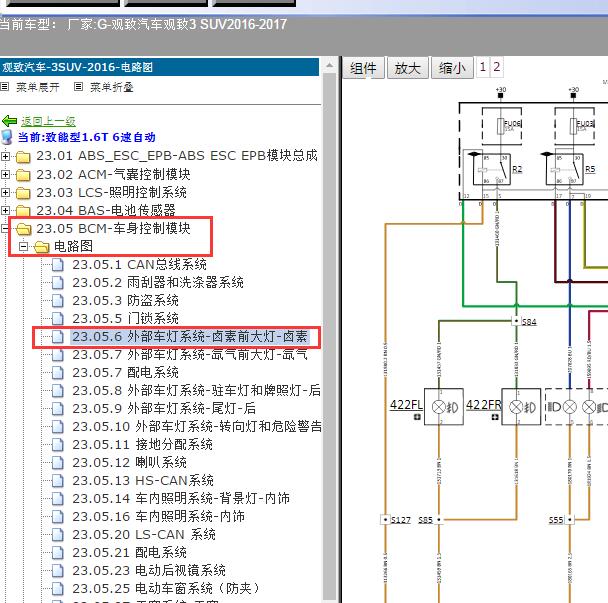Image resolution: width=608 pixels, height=603 pixels.
Task: Open 23.05.2 雨刮器和洗涤器系统
Action: 158,283
